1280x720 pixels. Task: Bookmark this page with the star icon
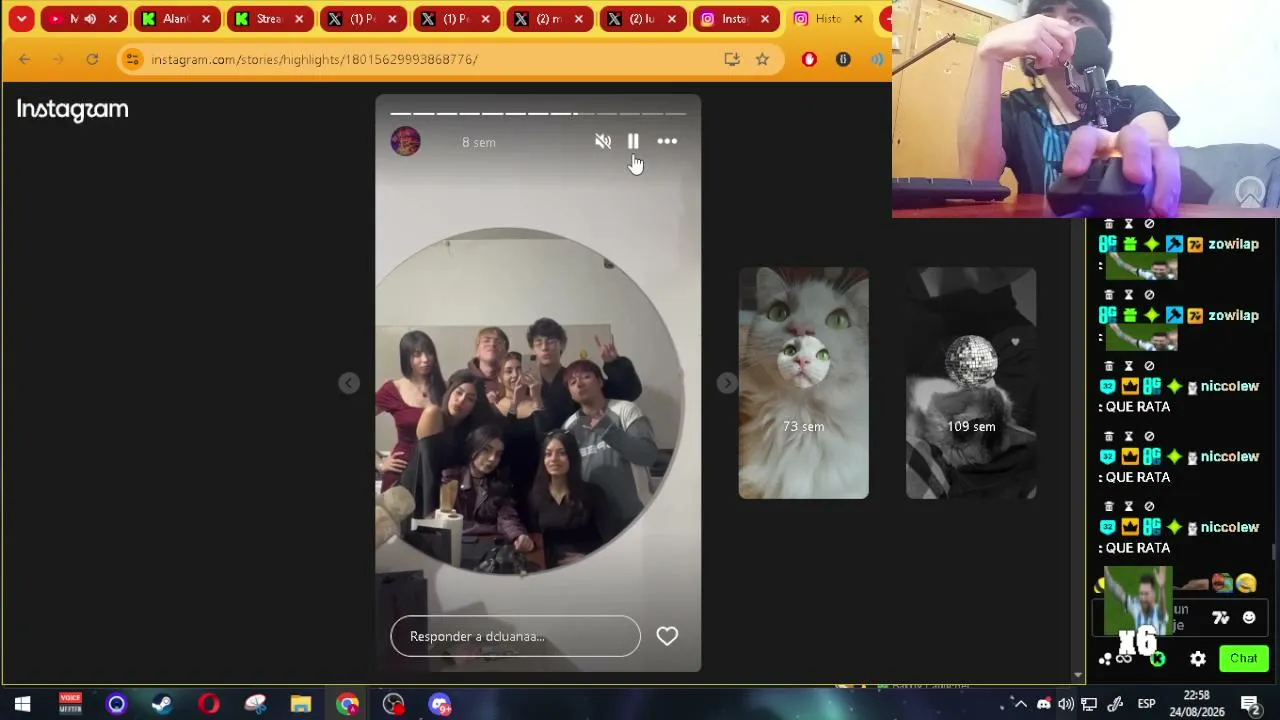pos(762,59)
